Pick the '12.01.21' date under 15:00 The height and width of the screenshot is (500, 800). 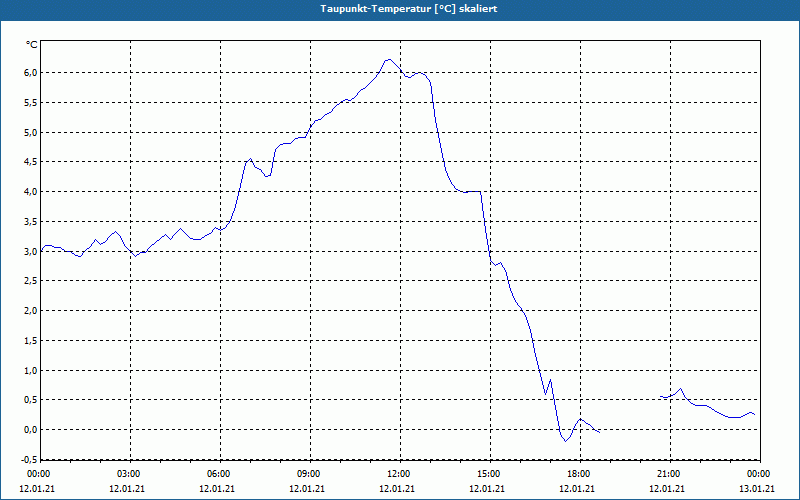(x=487, y=489)
